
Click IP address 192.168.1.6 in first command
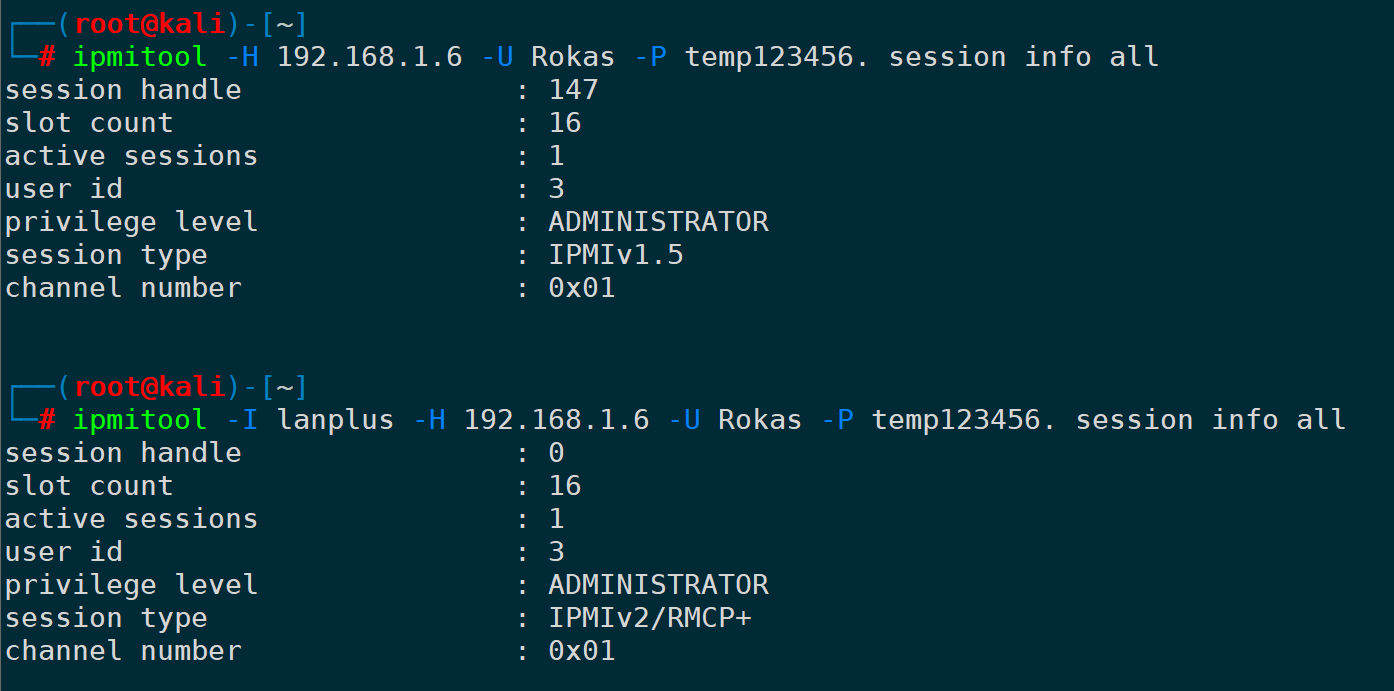tap(370, 57)
